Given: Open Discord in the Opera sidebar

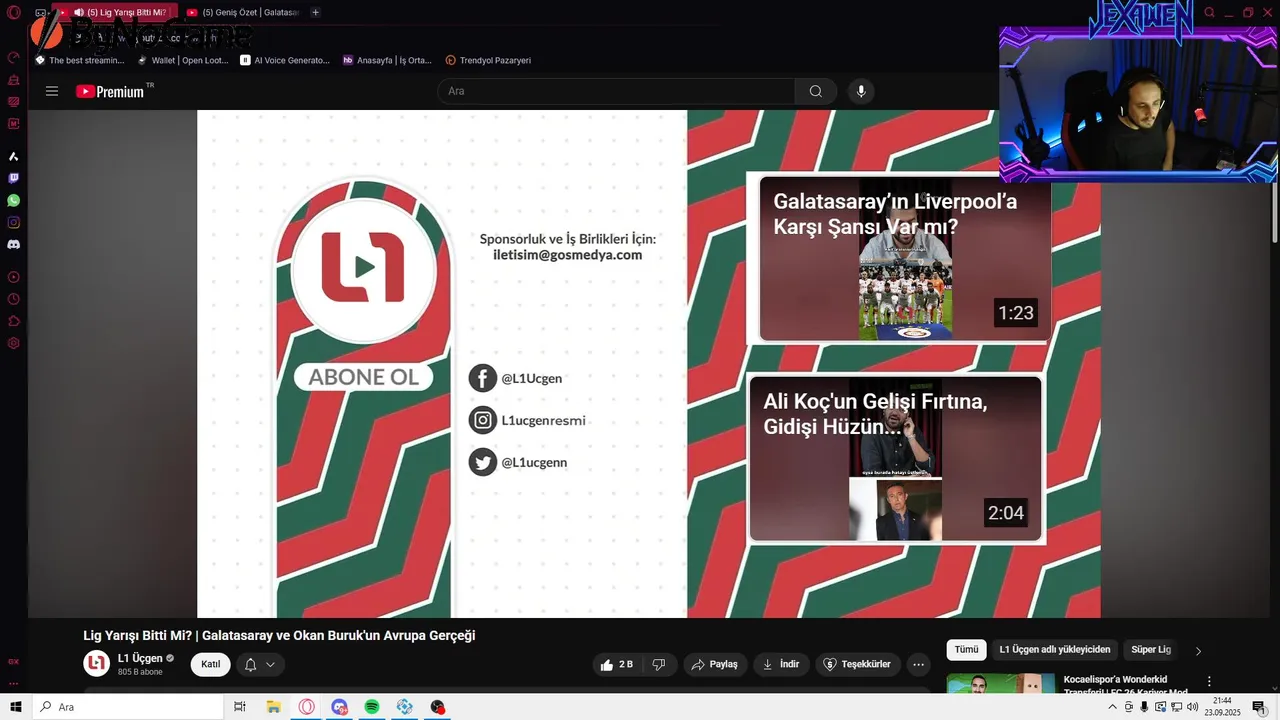Looking at the screenshot, I should coord(14,244).
